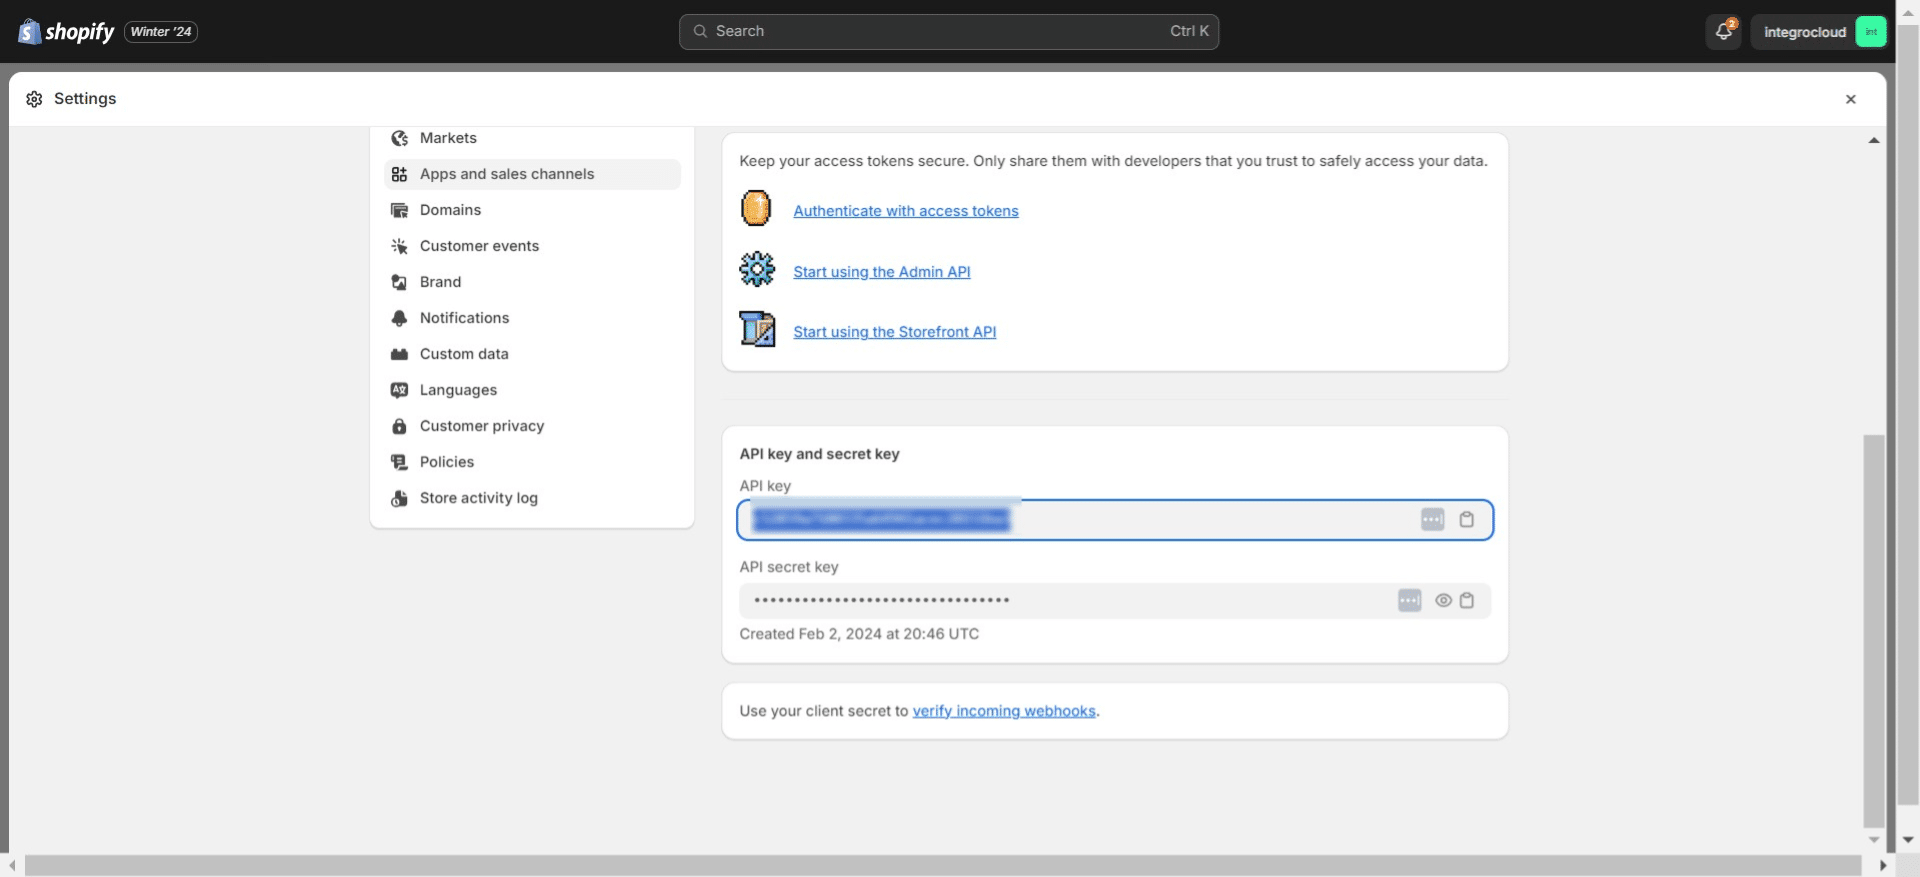Click the Shopify logo

point(66,32)
